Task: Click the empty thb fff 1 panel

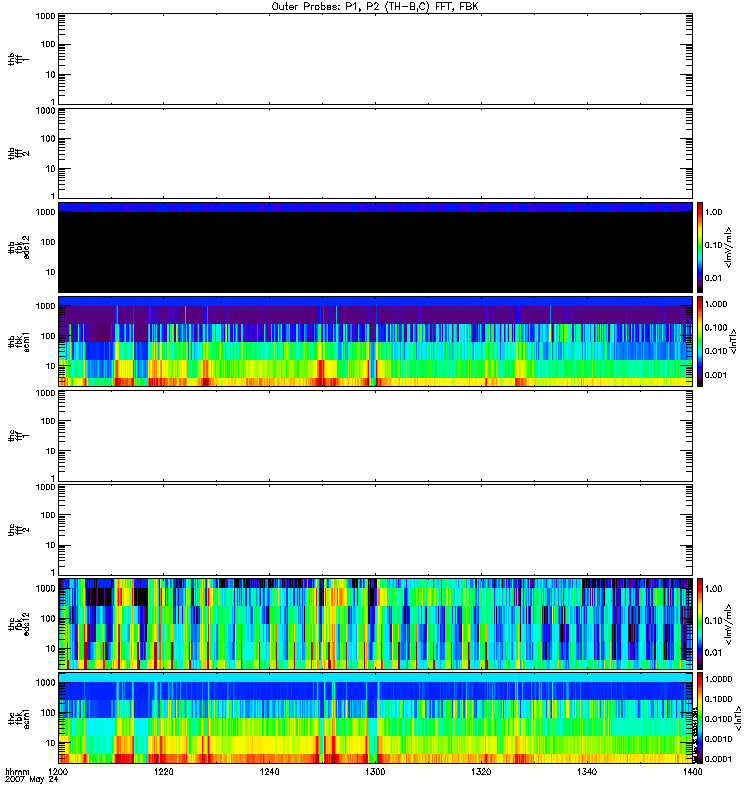Action: coord(375,58)
